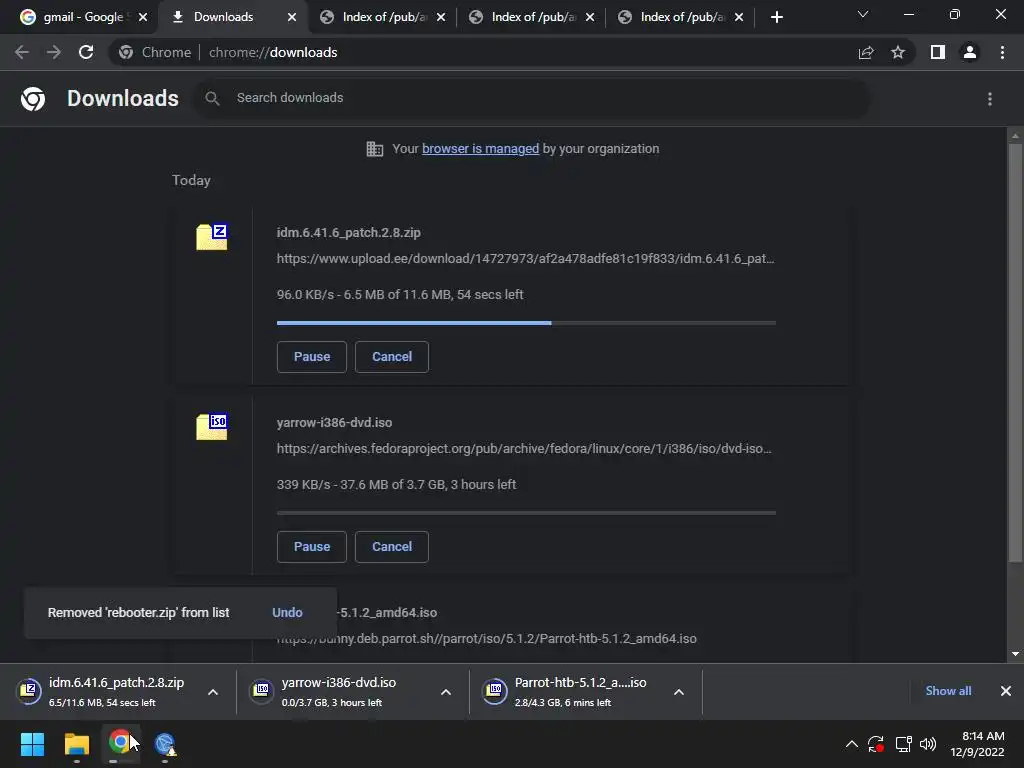Image resolution: width=1024 pixels, height=768 pixels.
Task: Expand options for yarrow iso shelf item
Action: click(x=446, y=692)
